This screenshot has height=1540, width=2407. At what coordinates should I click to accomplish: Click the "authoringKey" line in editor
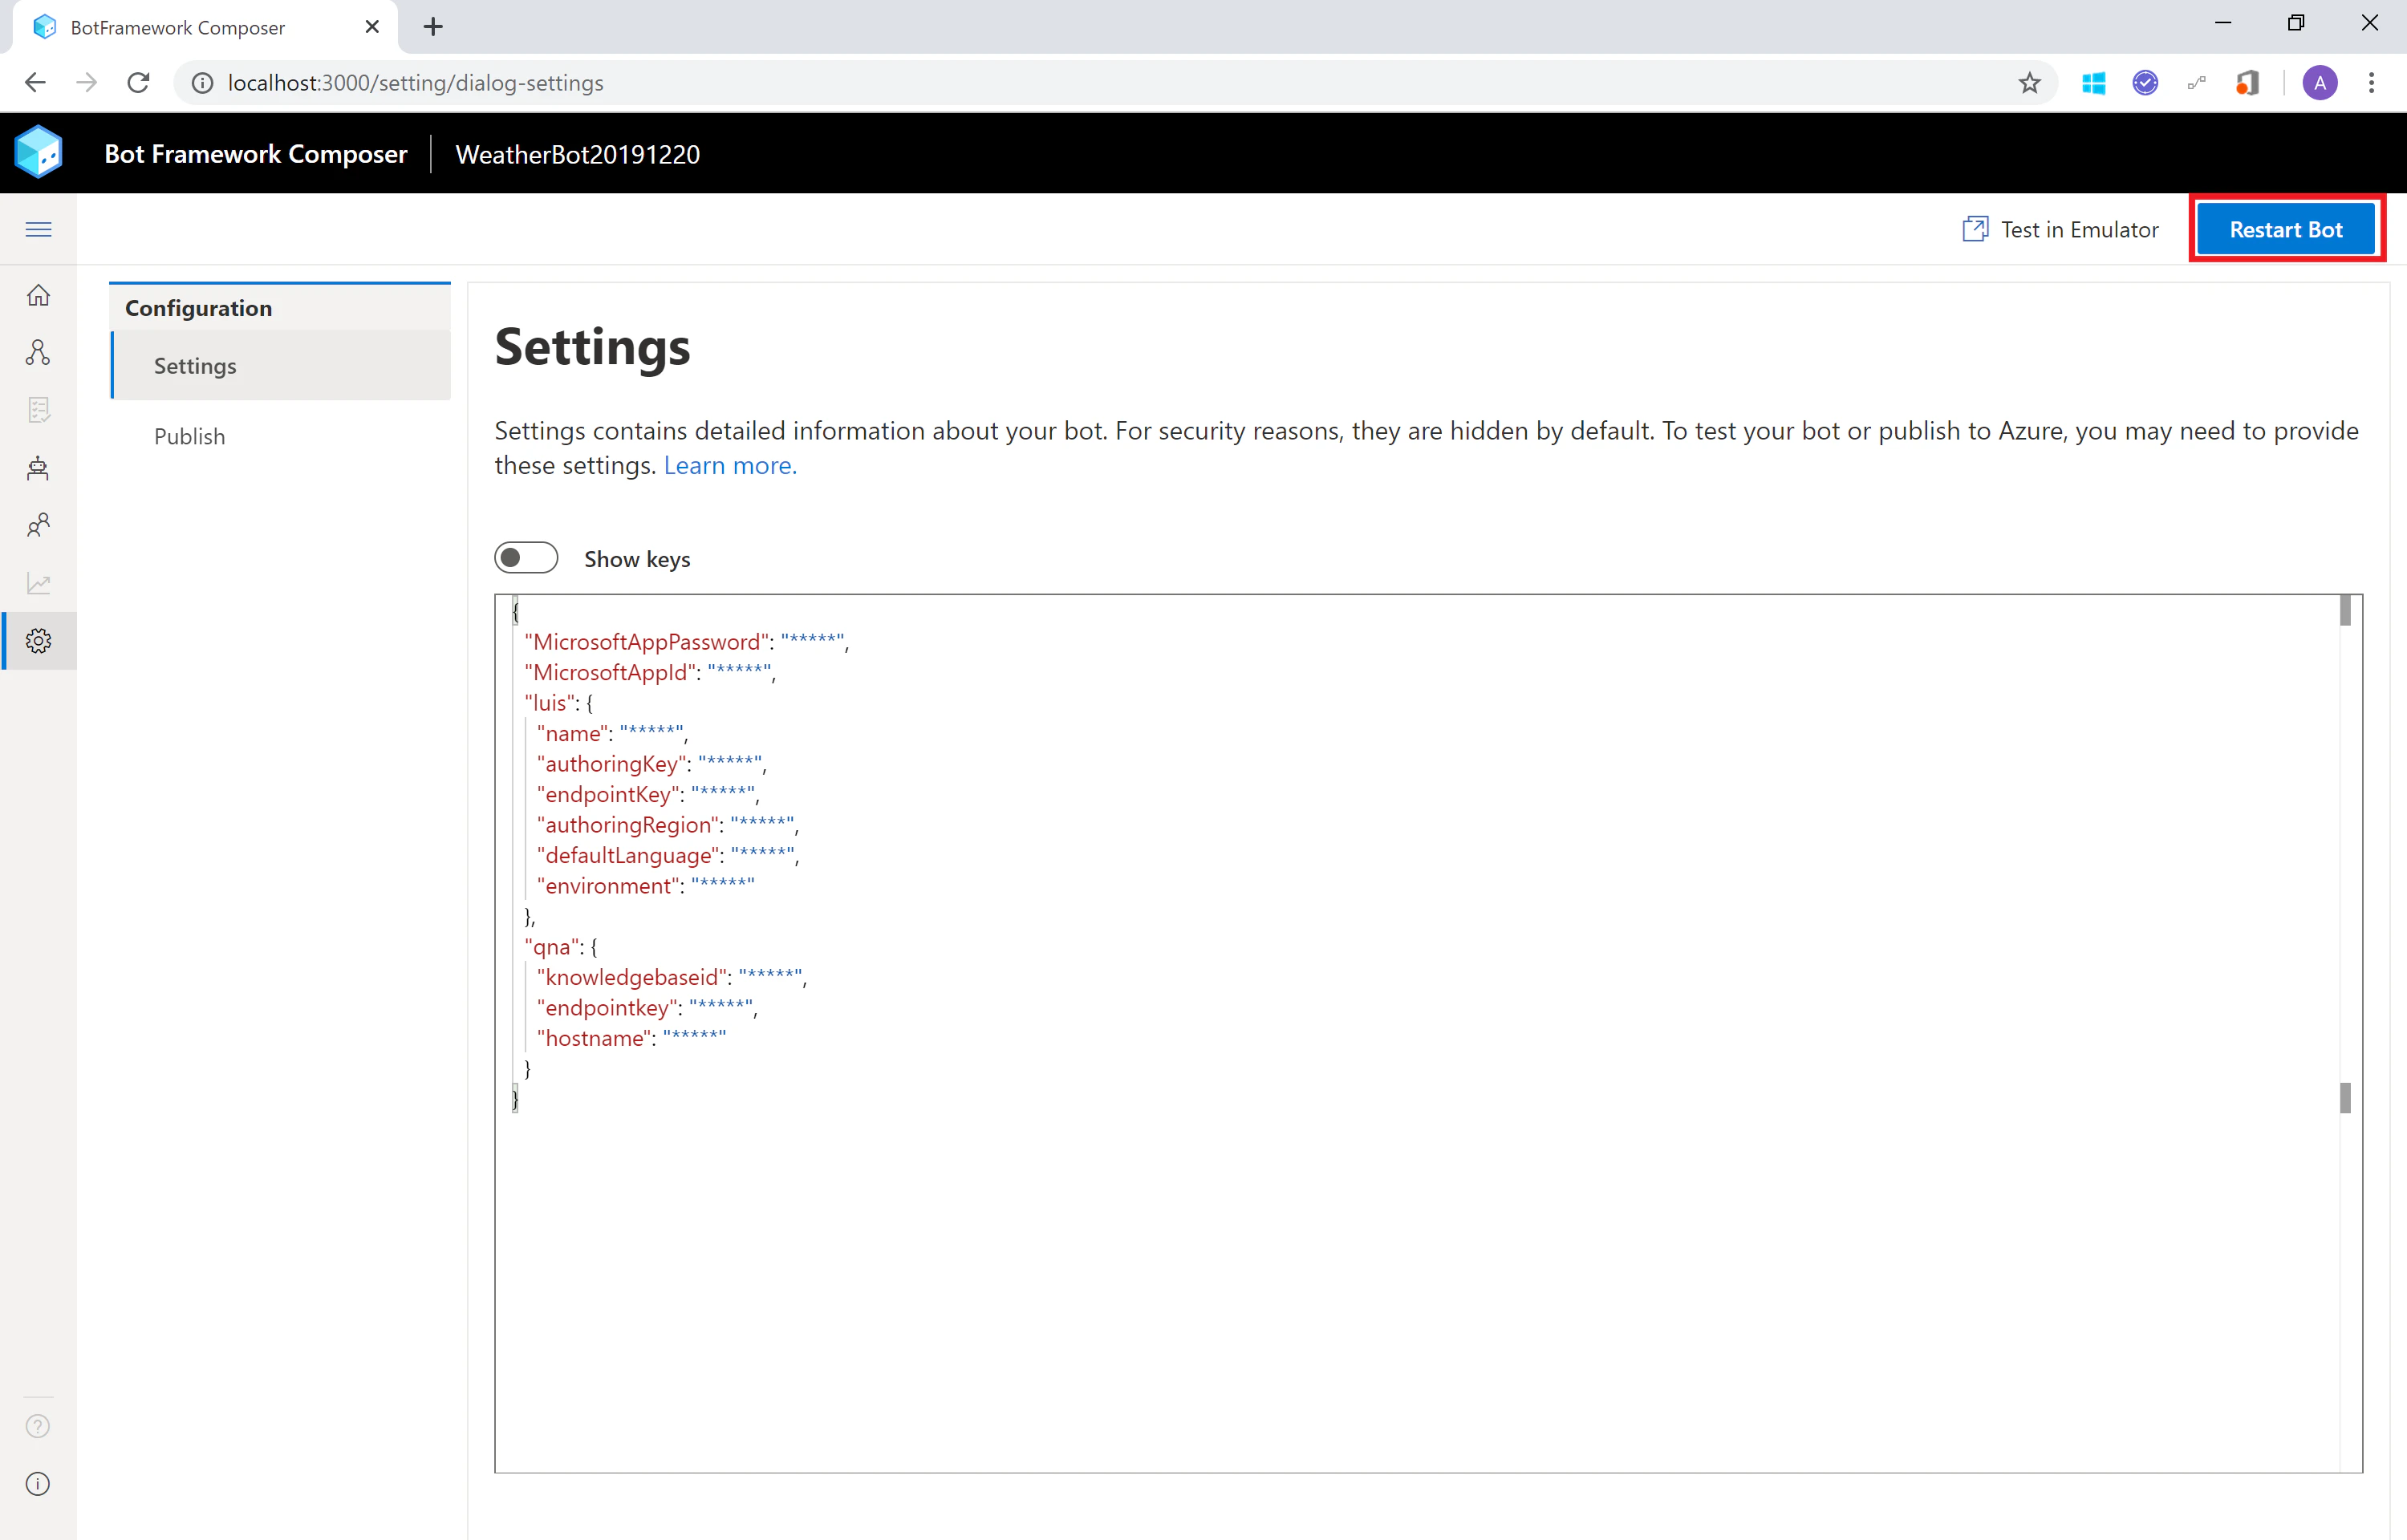(652, 764)
